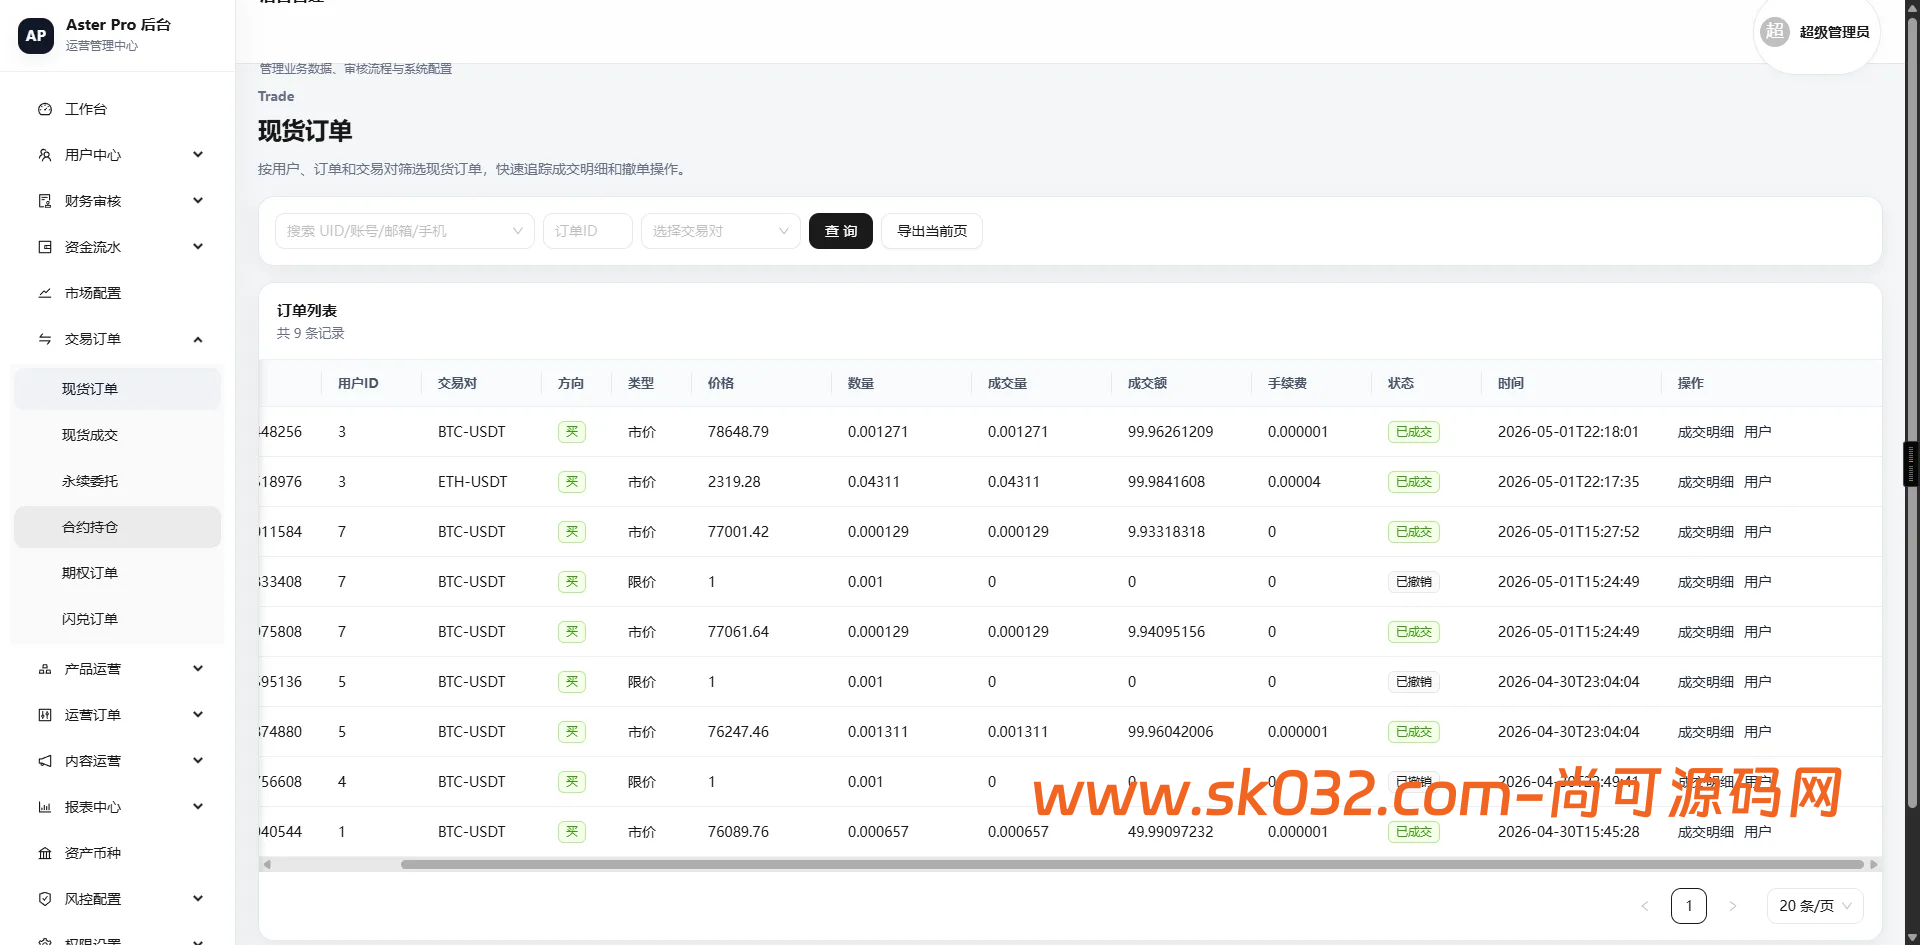1920x945 pixels.
Task: Select 合约持仓 menu item
Action: [x=117, y=527]
